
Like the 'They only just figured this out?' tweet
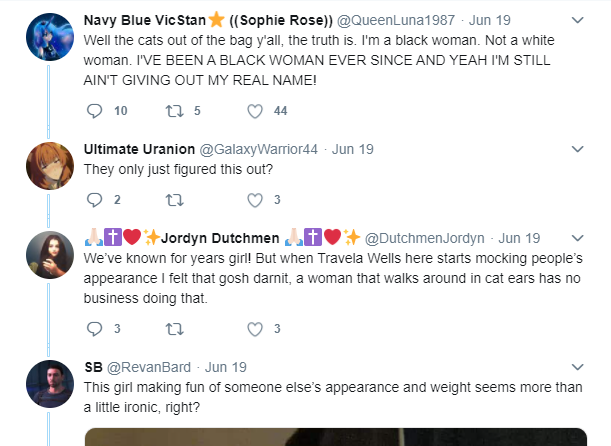(x=255, y=200)
